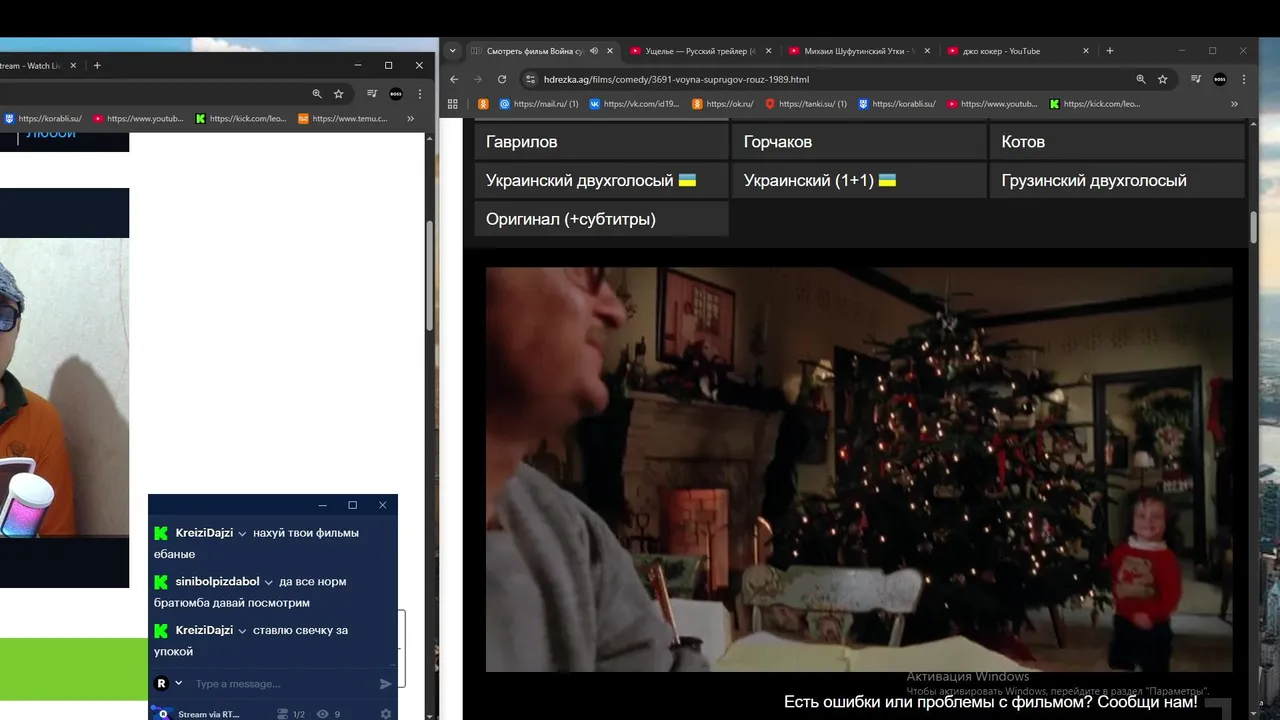Open ok.ru bookmark in right browser
This screenshot has width=1280, height=720.
pos(723,103)
